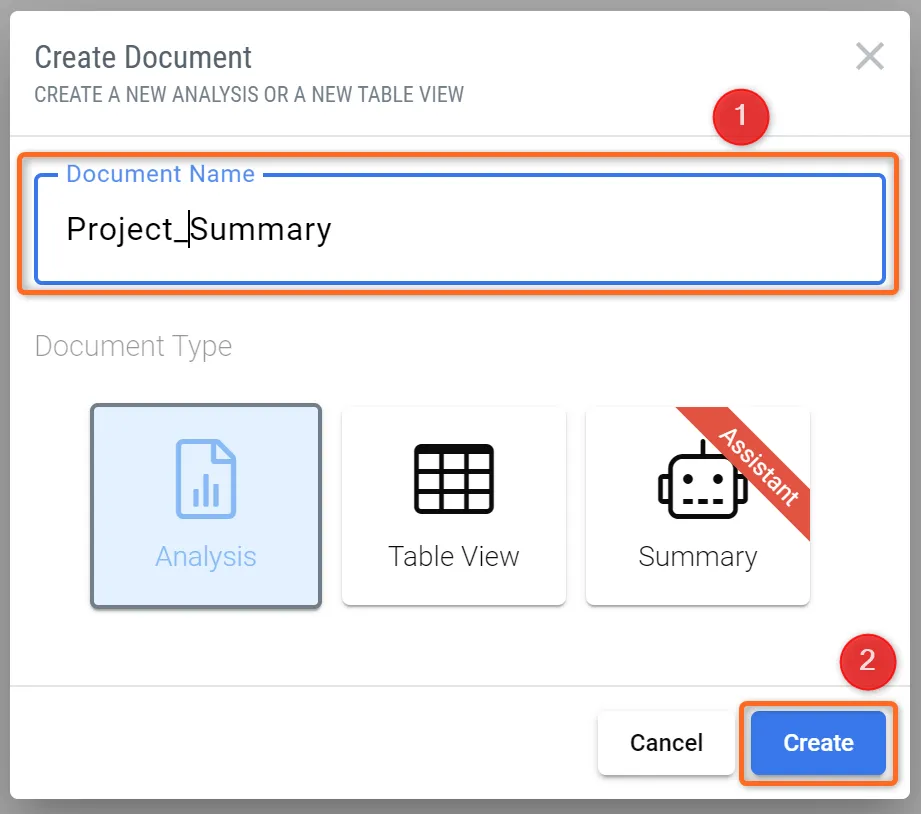
Task: Select the Analysis document type card
Action: pyautogui.click(x=206, y=506)
